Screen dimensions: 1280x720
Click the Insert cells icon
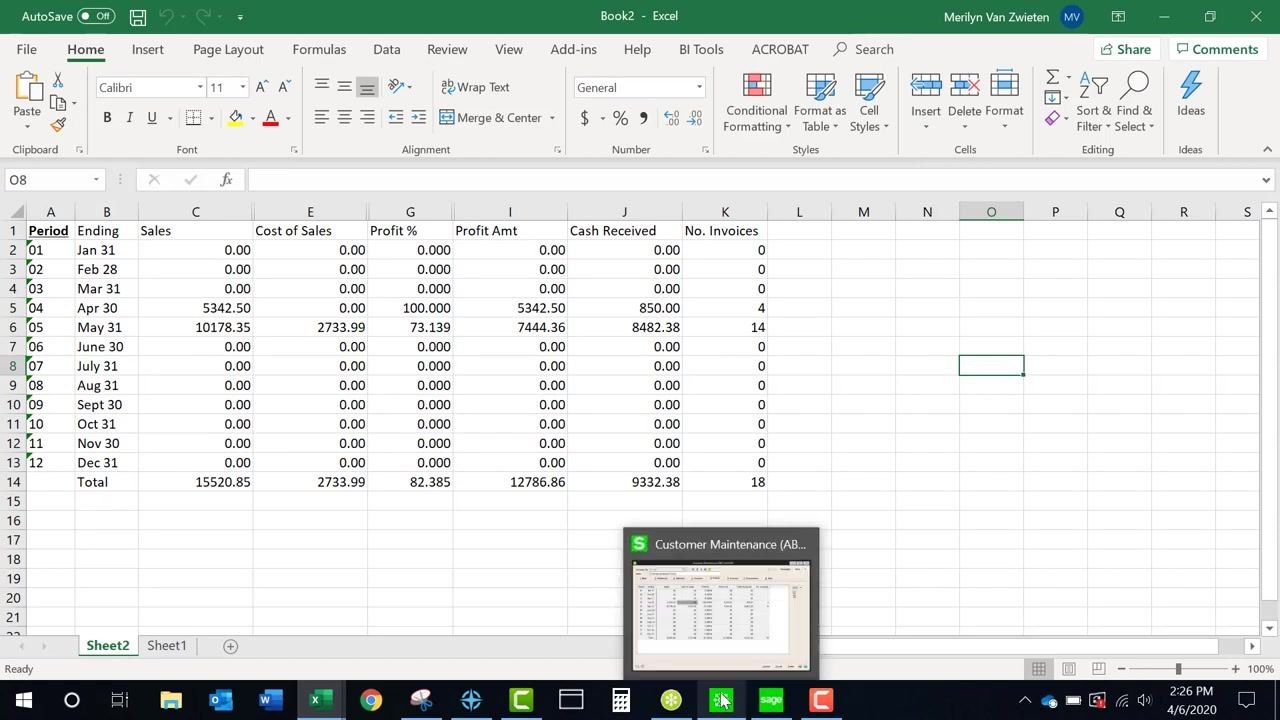(925, 85)
